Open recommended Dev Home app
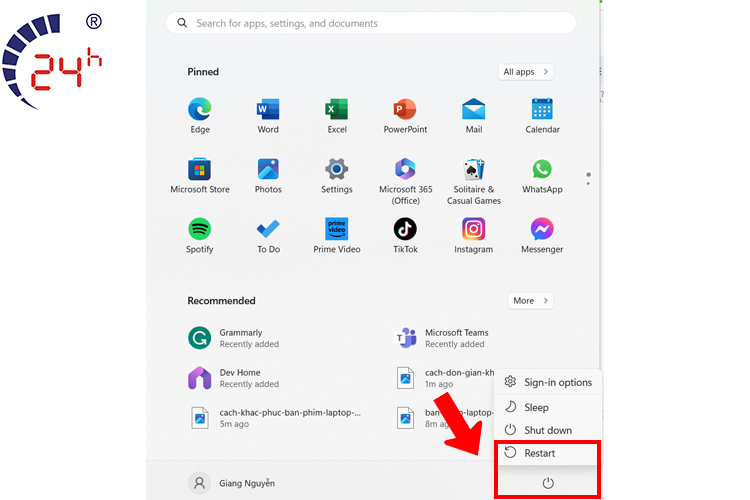 pos(233,378)
